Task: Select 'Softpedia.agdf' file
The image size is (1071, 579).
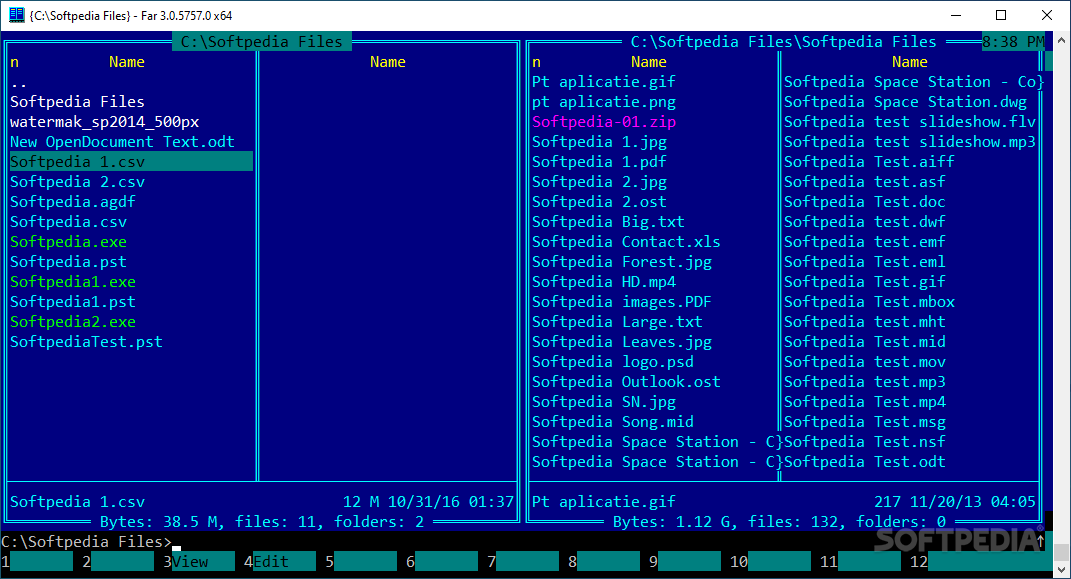Action: click(x=72, y=202)
